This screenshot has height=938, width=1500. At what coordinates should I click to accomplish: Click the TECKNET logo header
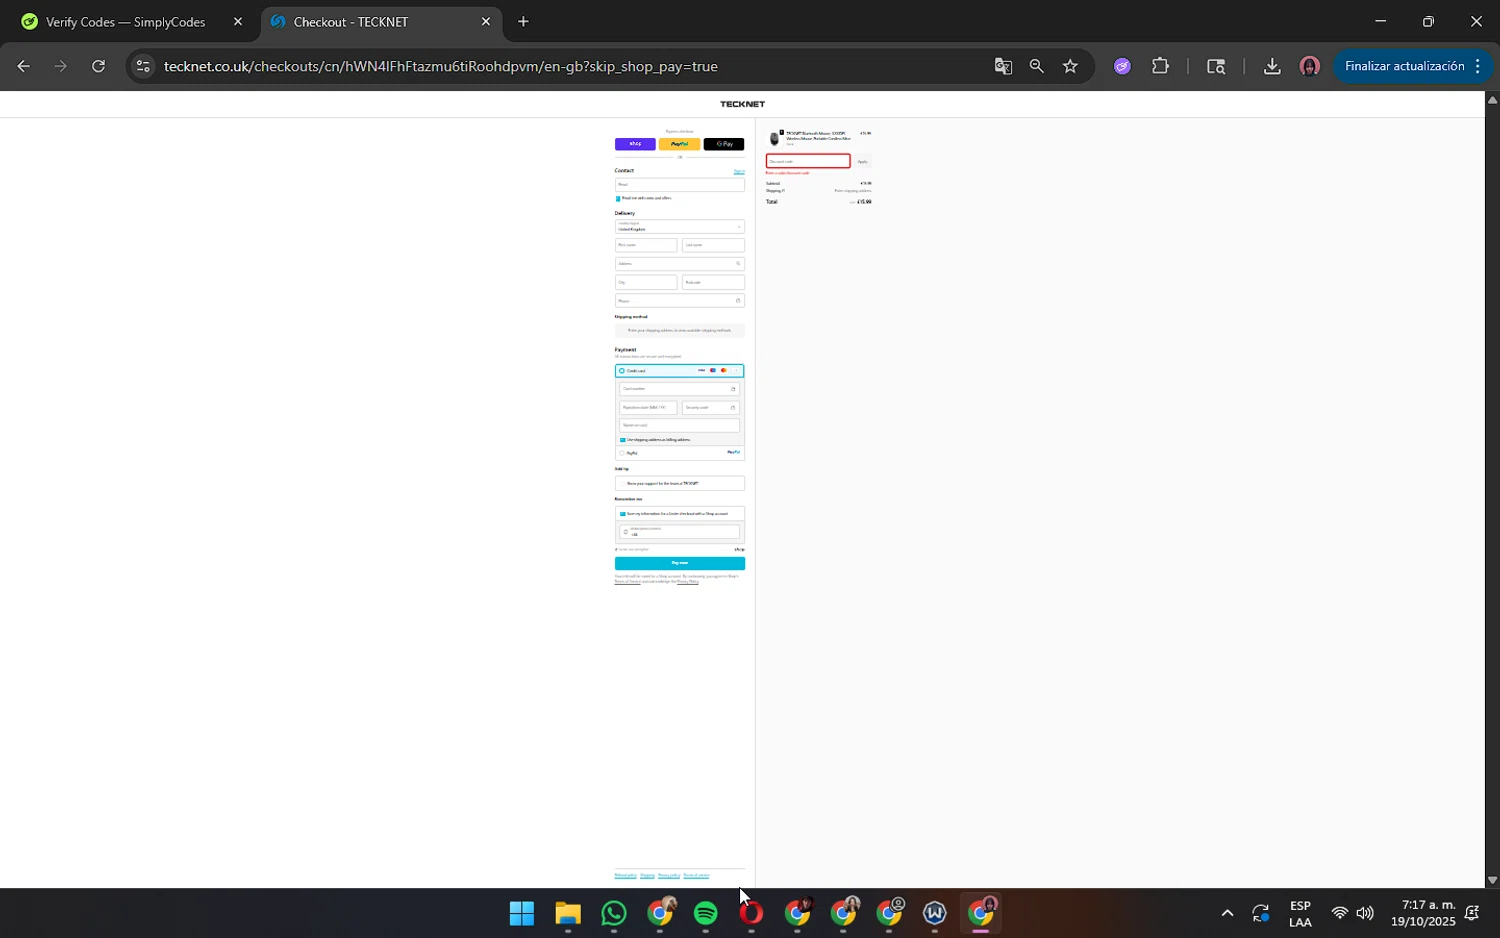click(742, 104)
